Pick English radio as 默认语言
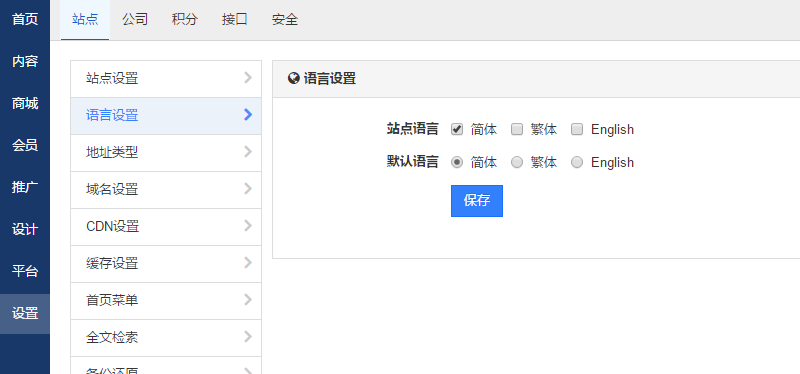 coord(577,162)
